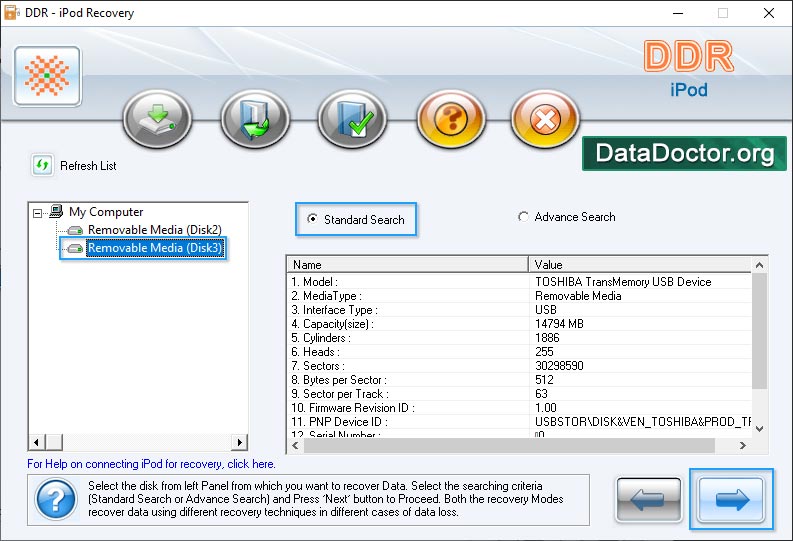Click the drive download toolbar icon

click(x=157, y=122)
